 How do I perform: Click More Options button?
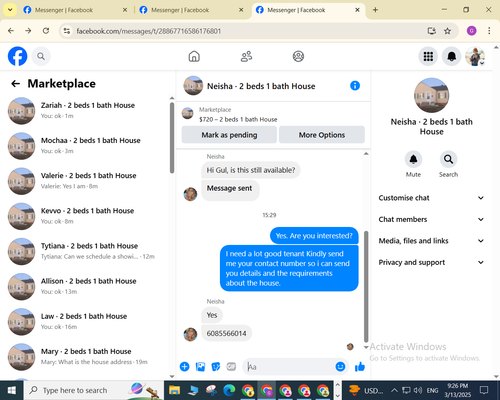point(322,135)
